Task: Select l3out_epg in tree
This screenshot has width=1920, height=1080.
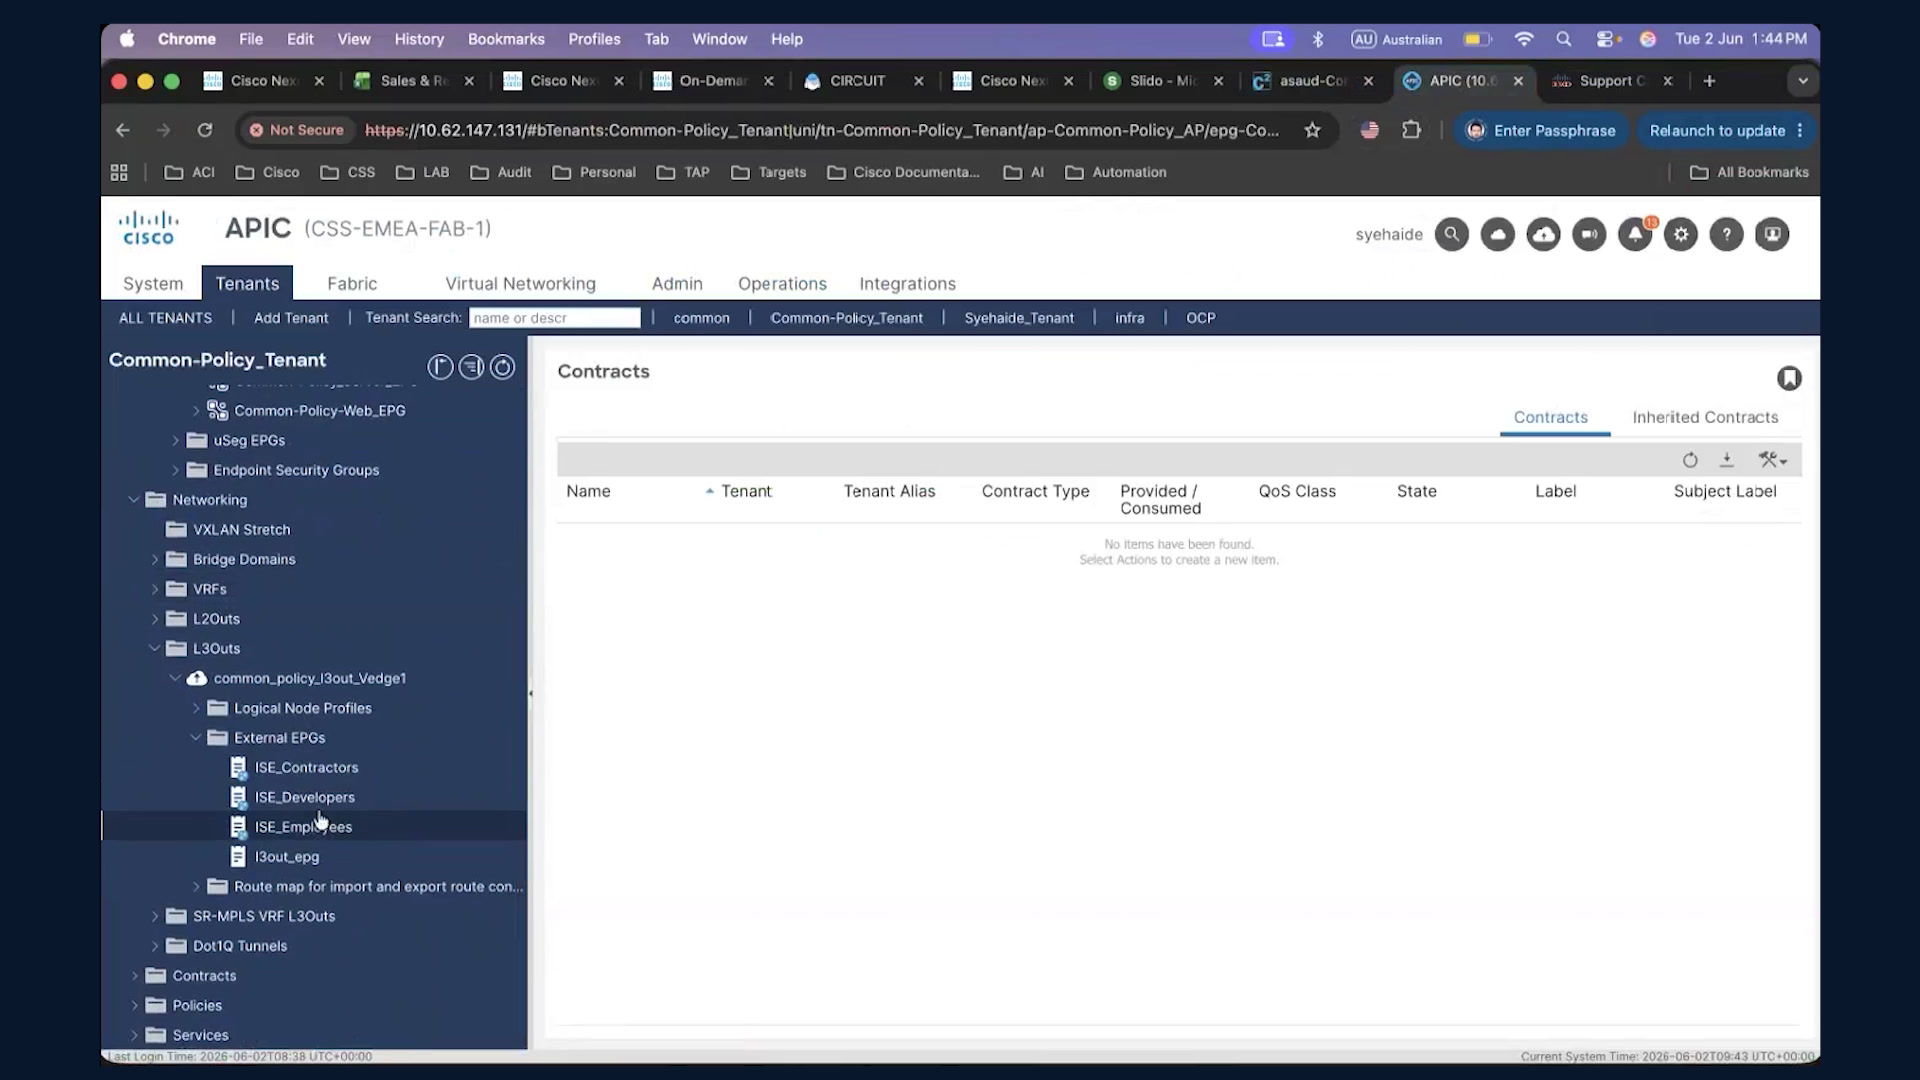Action: tap(287, 857)
